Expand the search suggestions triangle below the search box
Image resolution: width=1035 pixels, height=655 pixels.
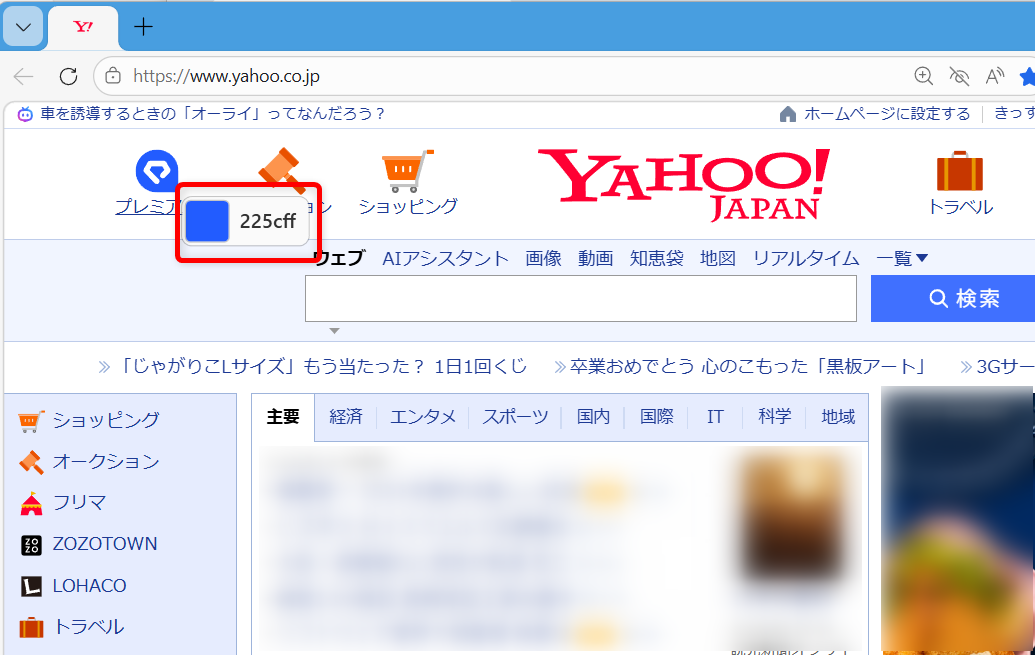334,330
